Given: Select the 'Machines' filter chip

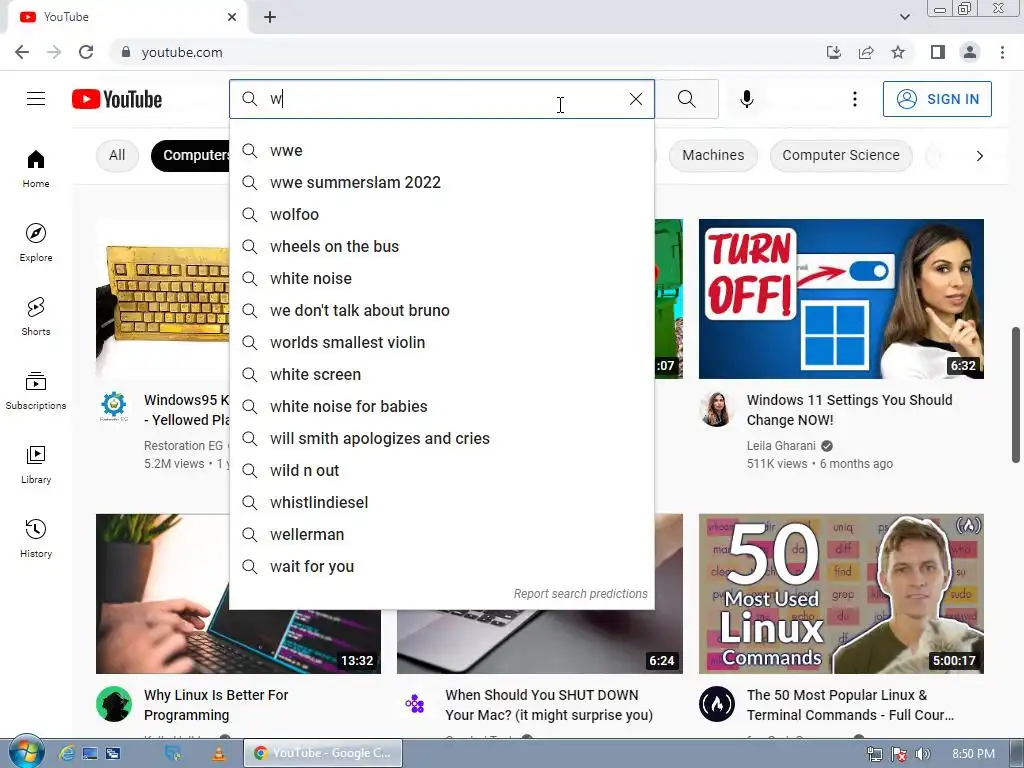Looking at the screenshot, I should [712, 155].
